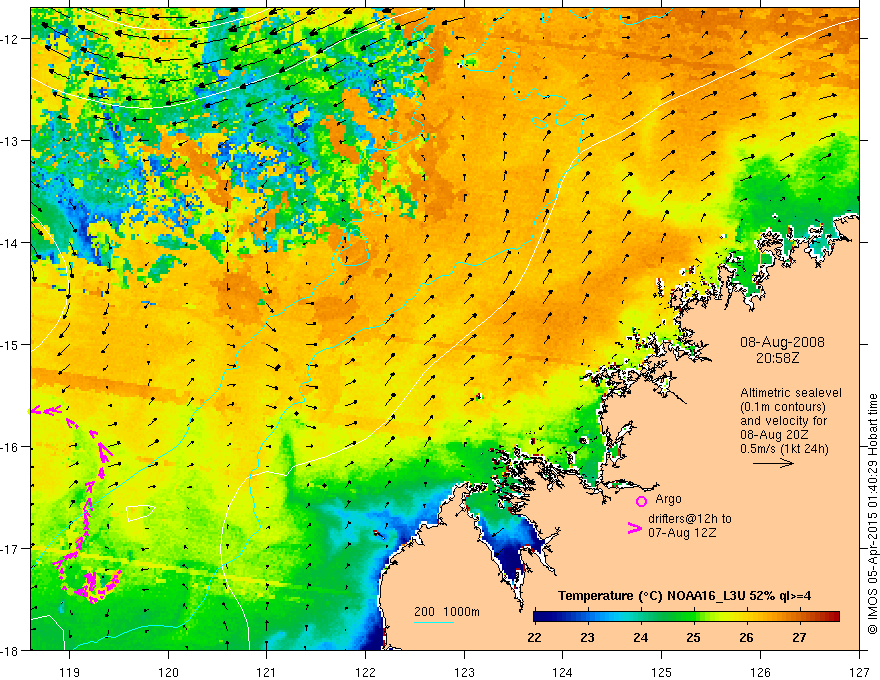The image size is (880, 680).
Task: Click latitude axis label -14
Action: coord(11,243)
